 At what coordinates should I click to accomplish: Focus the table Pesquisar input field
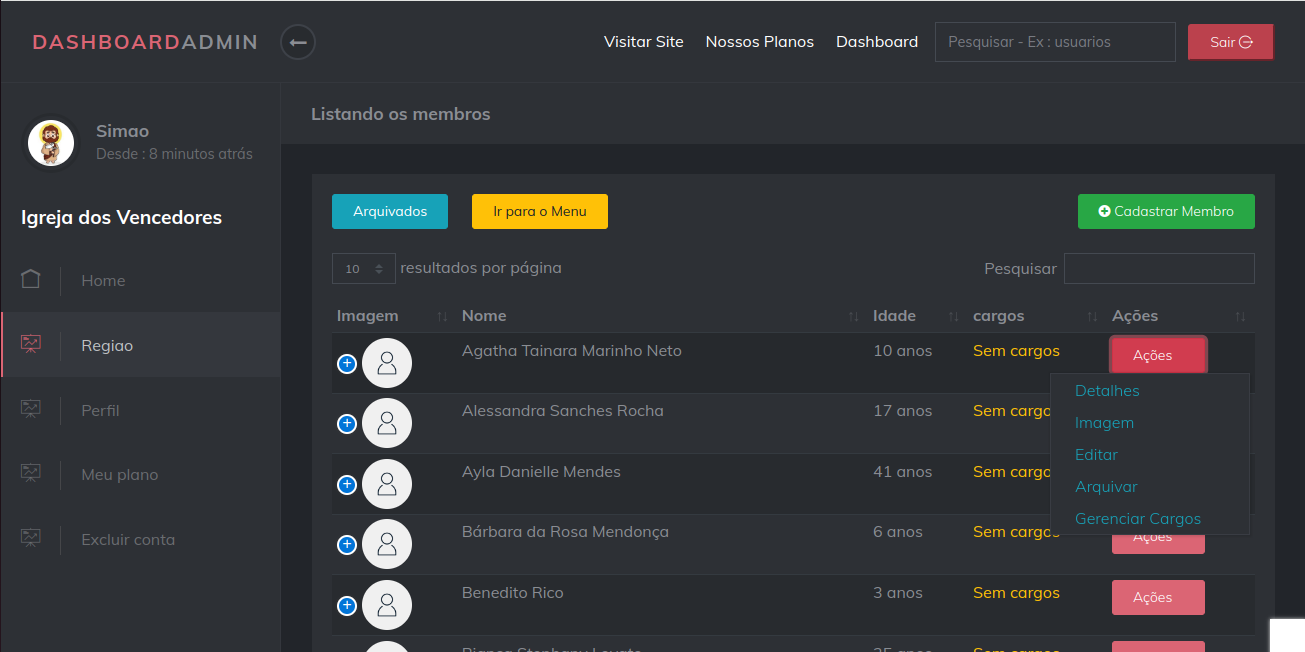coord(1158,268)
